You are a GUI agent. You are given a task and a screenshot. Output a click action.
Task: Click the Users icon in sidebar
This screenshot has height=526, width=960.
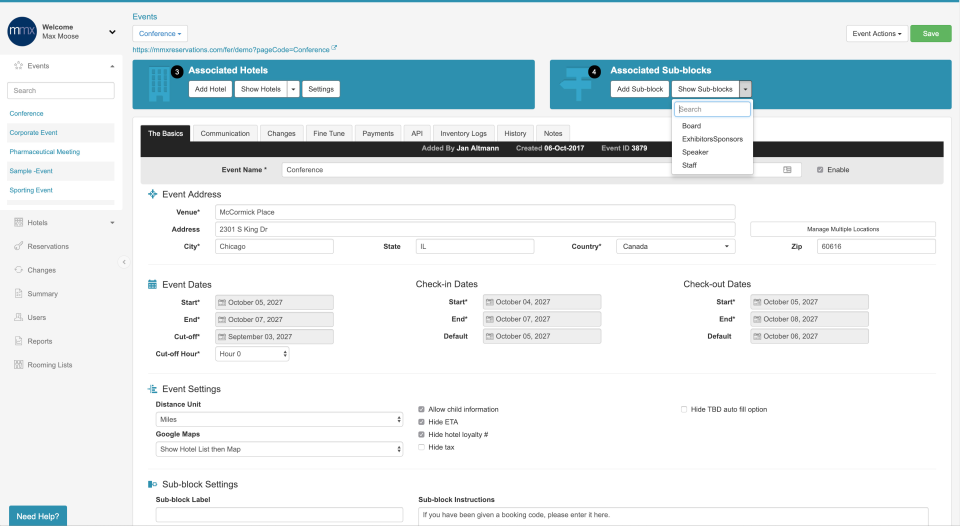click(18, 317)
